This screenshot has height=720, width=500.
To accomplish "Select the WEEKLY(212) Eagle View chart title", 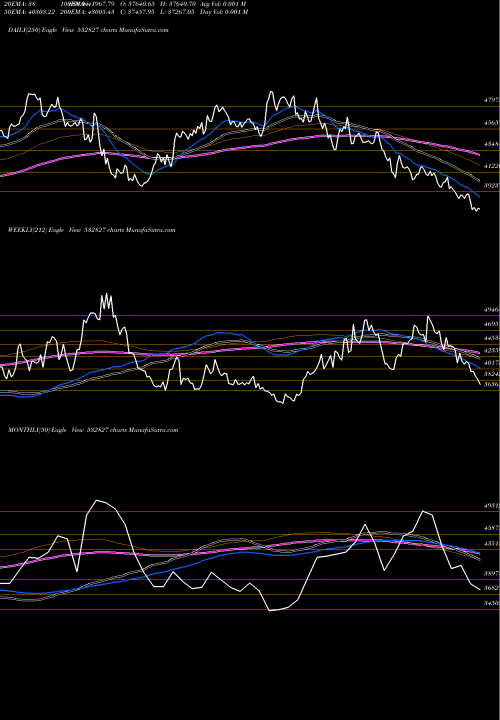I will click(x=91, y=230).
